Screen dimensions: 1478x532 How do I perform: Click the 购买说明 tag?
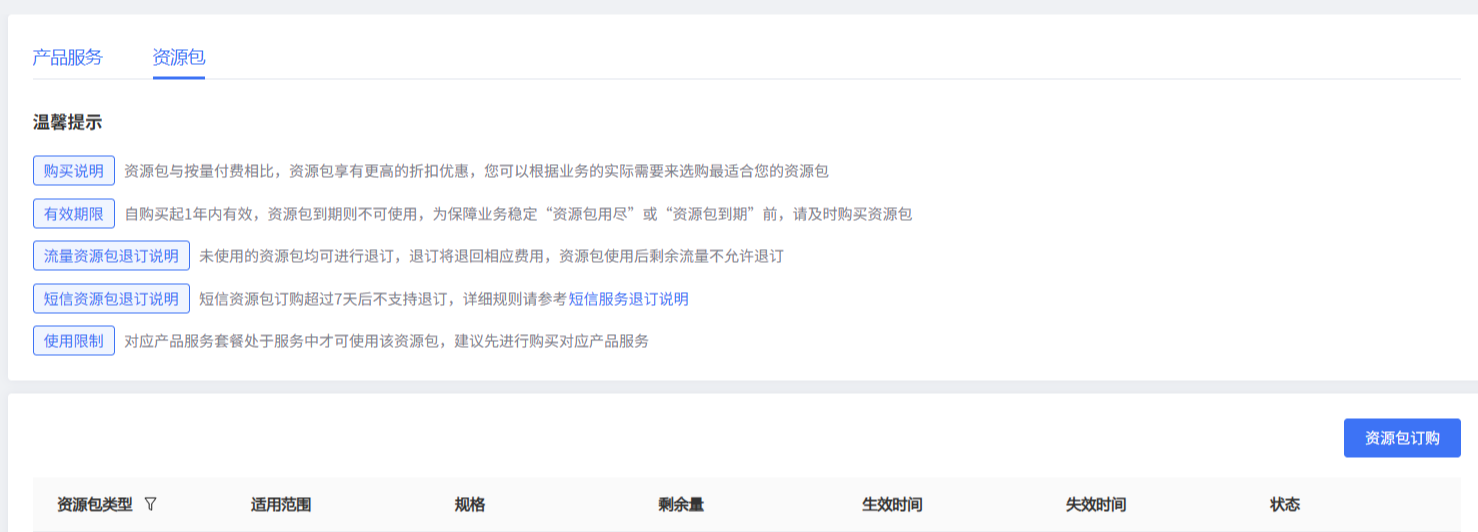74,171
